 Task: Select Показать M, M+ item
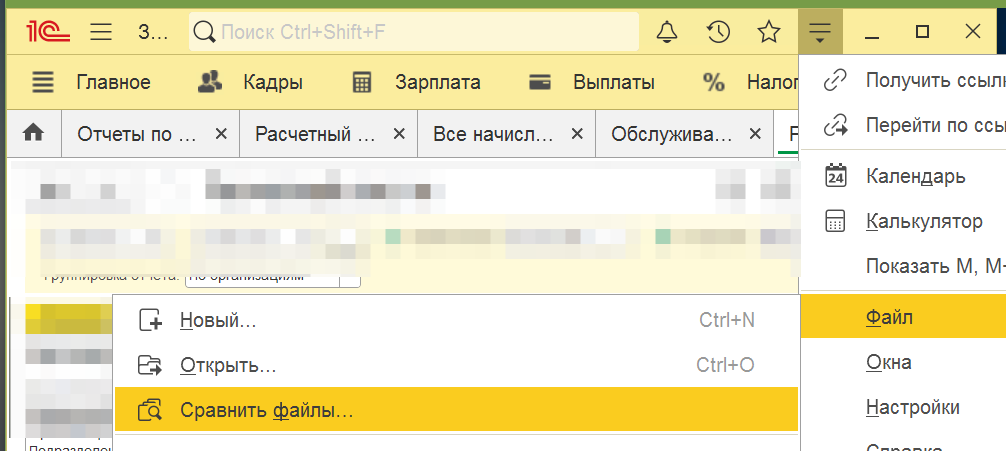[x=903, y=266]
